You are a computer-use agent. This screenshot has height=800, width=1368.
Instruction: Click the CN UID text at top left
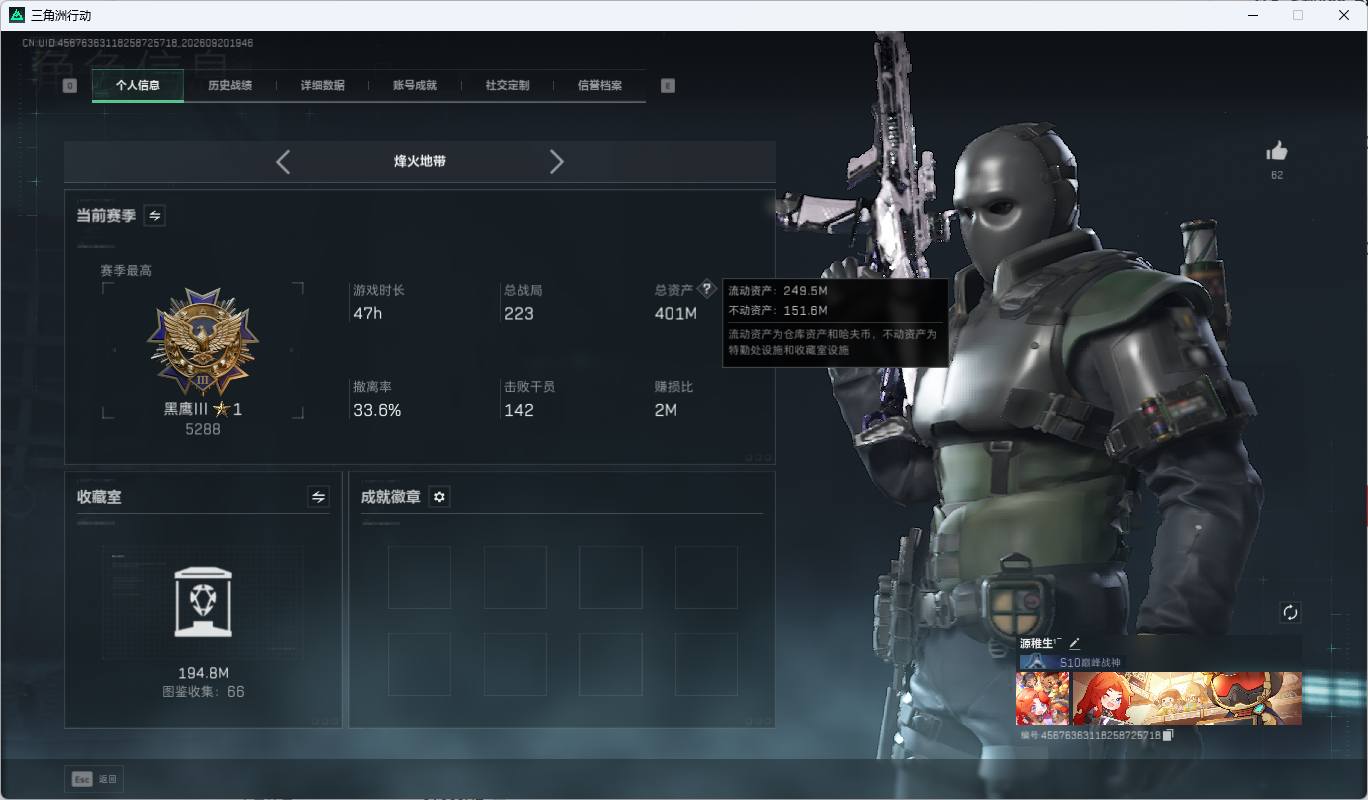coord(138,44)
